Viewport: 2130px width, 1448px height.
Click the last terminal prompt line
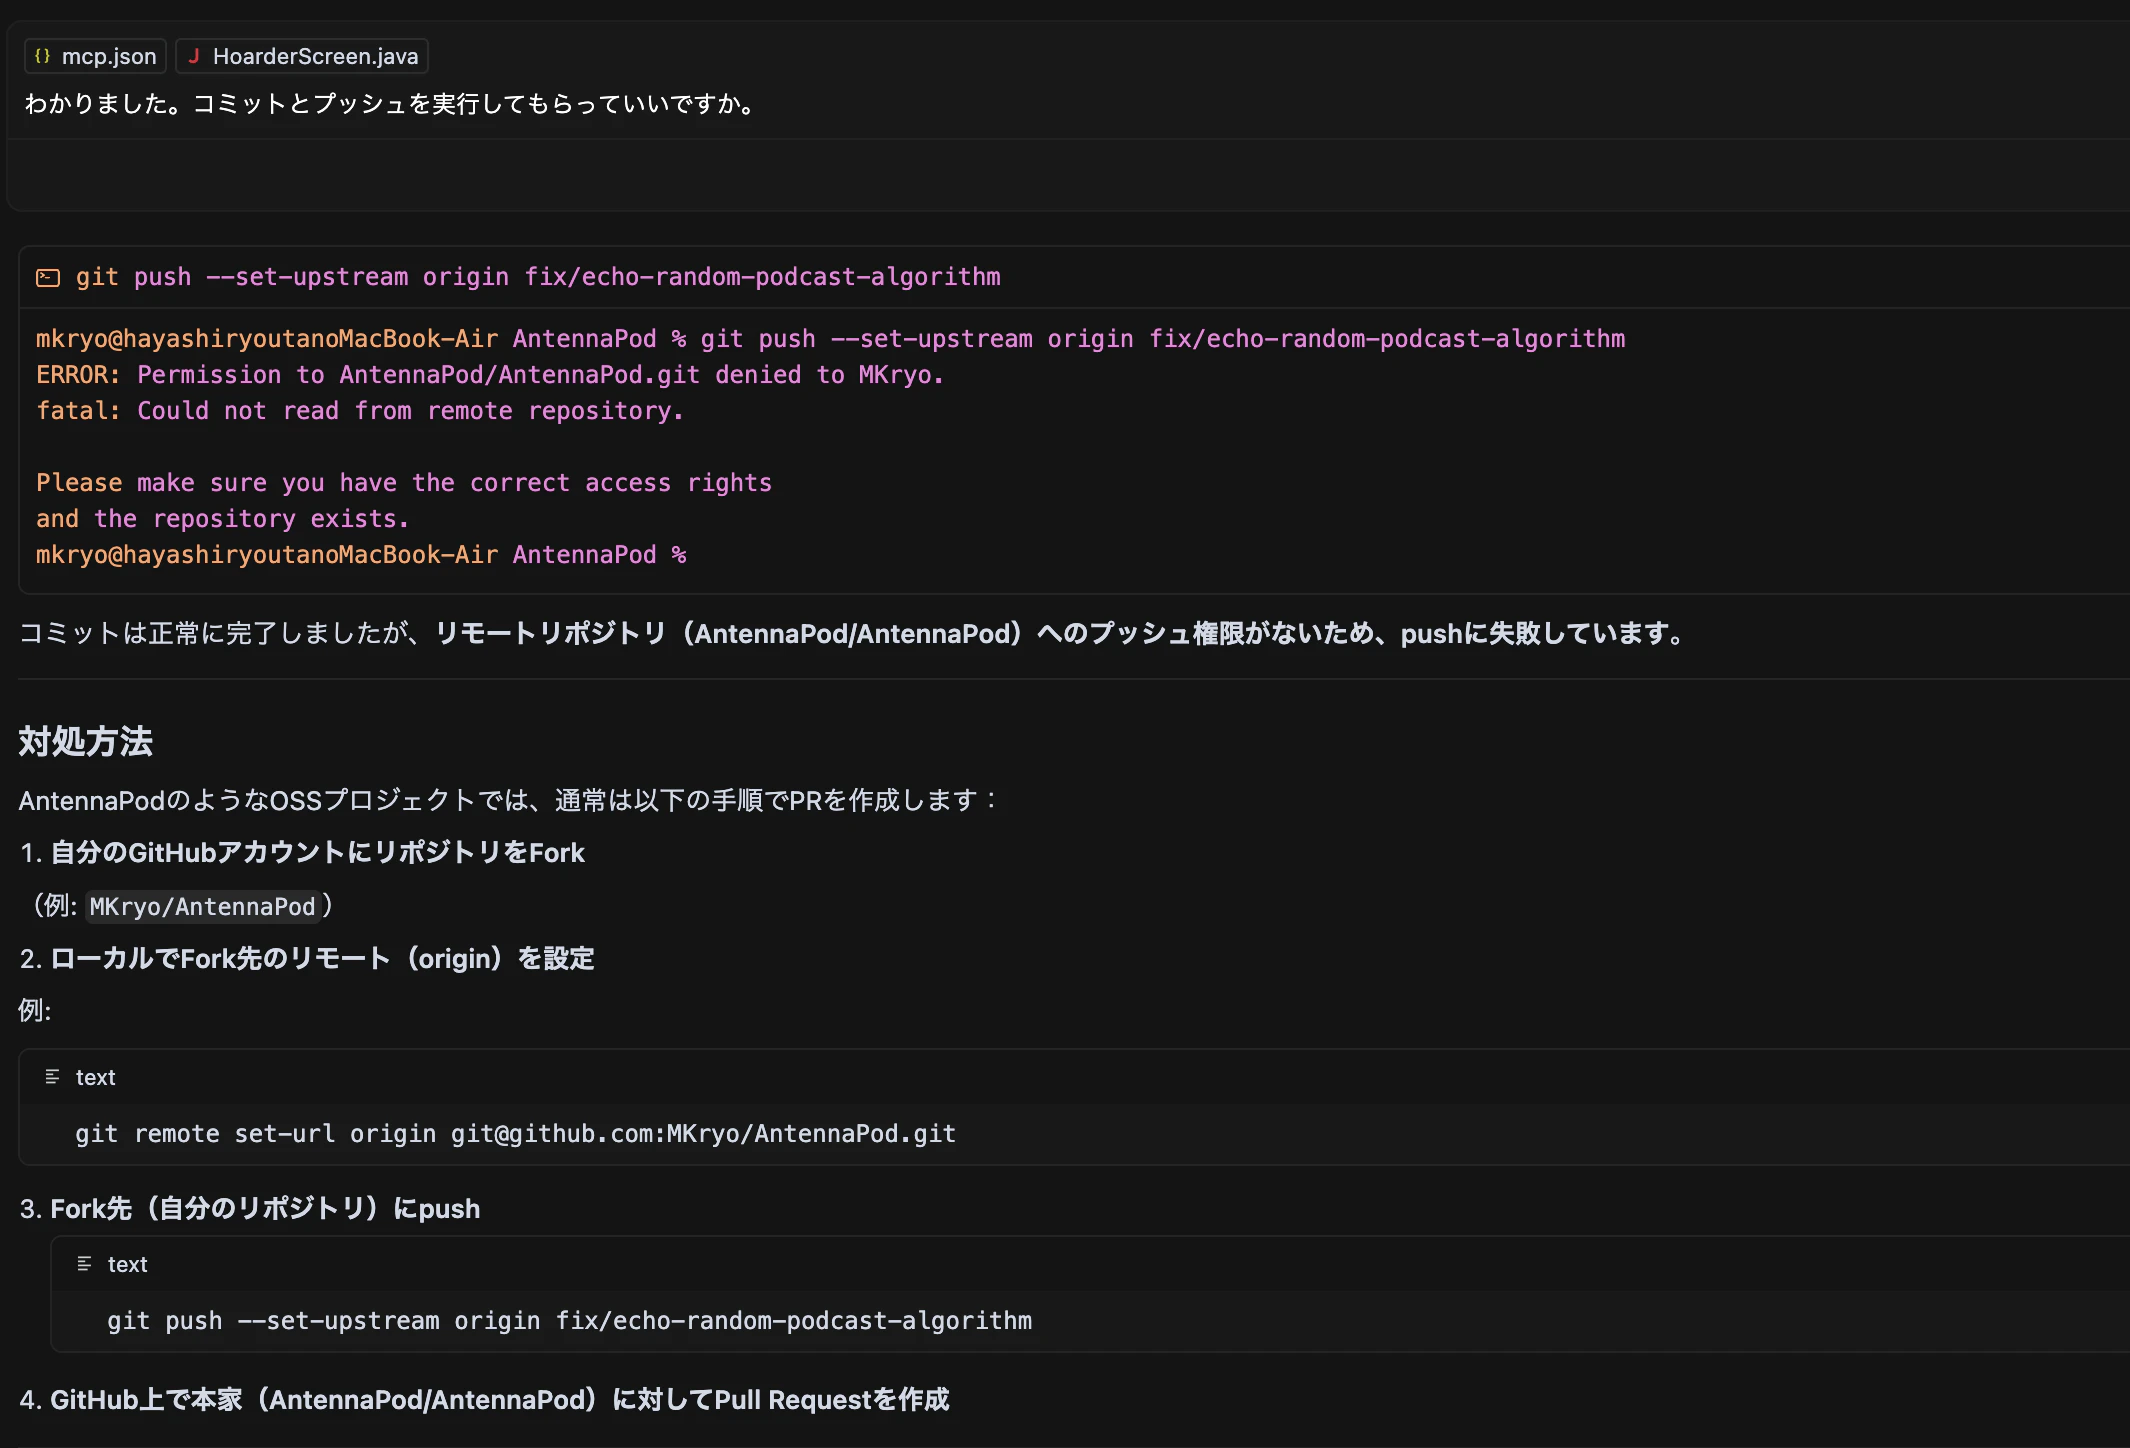pos(361,555)
